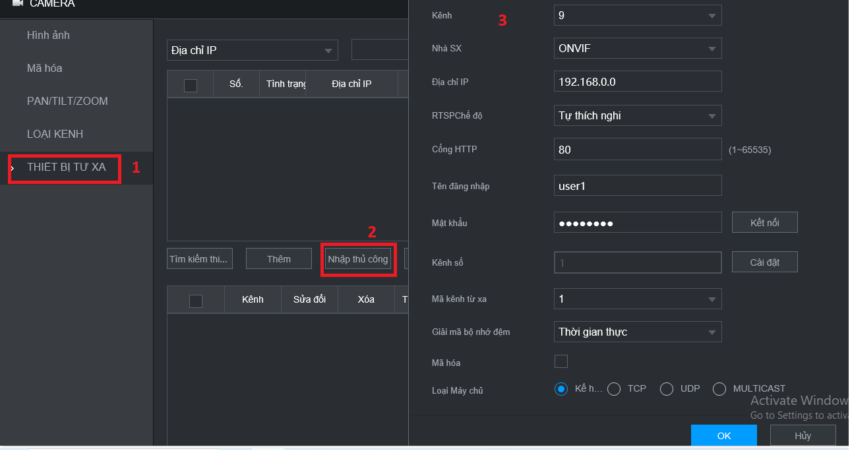The height and width of the screenshot is (451, 850).
Task: Open Giải mã bộ nhớ đệm dropdown Thời gian thực
Action: tap(638, 332)
